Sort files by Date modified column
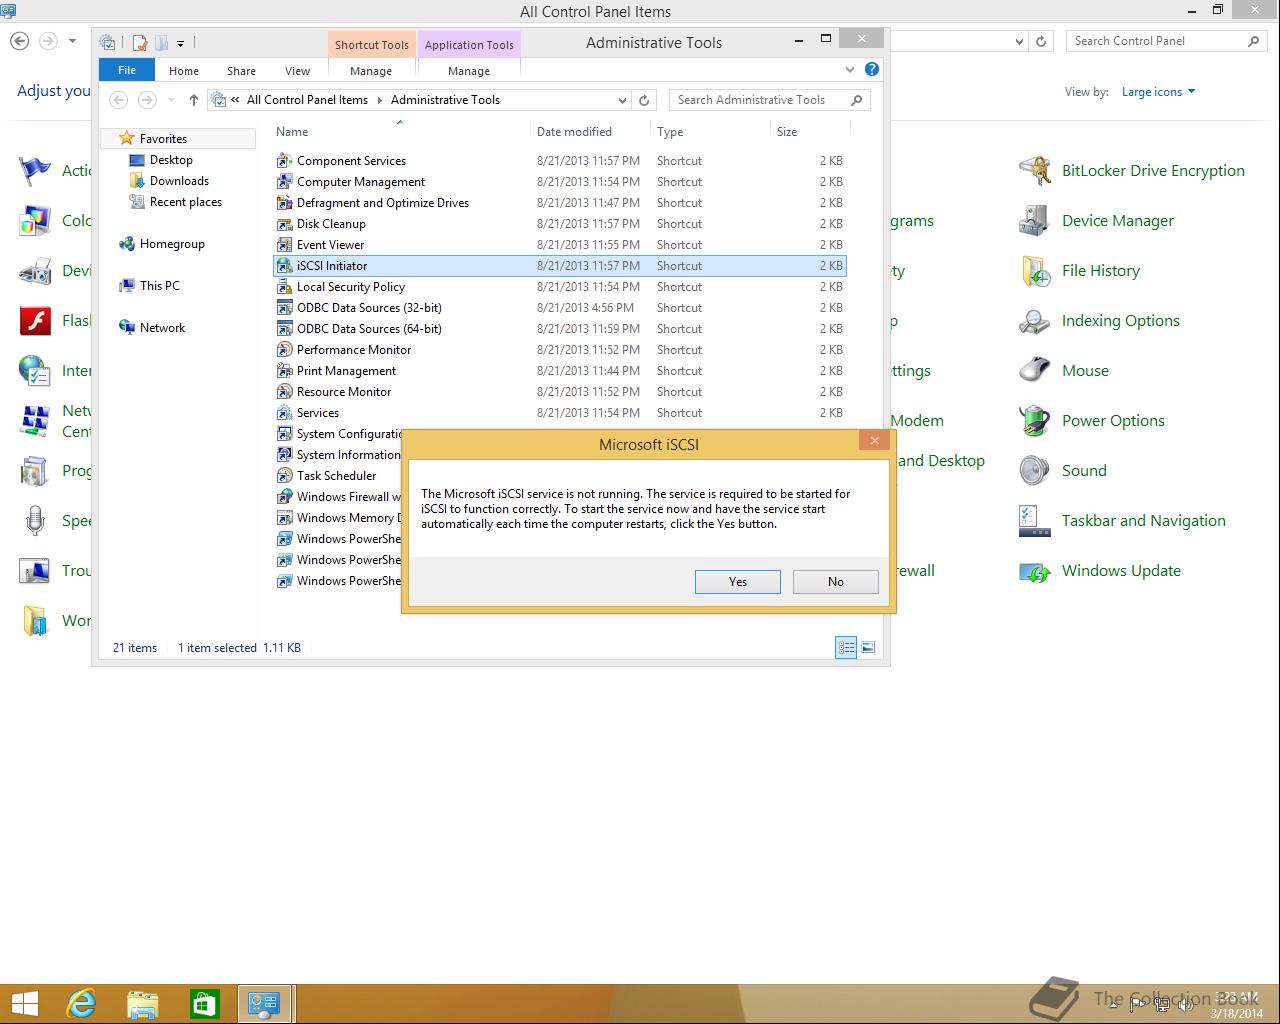Screen dimensions: 1280x1024 pos(589,132)
